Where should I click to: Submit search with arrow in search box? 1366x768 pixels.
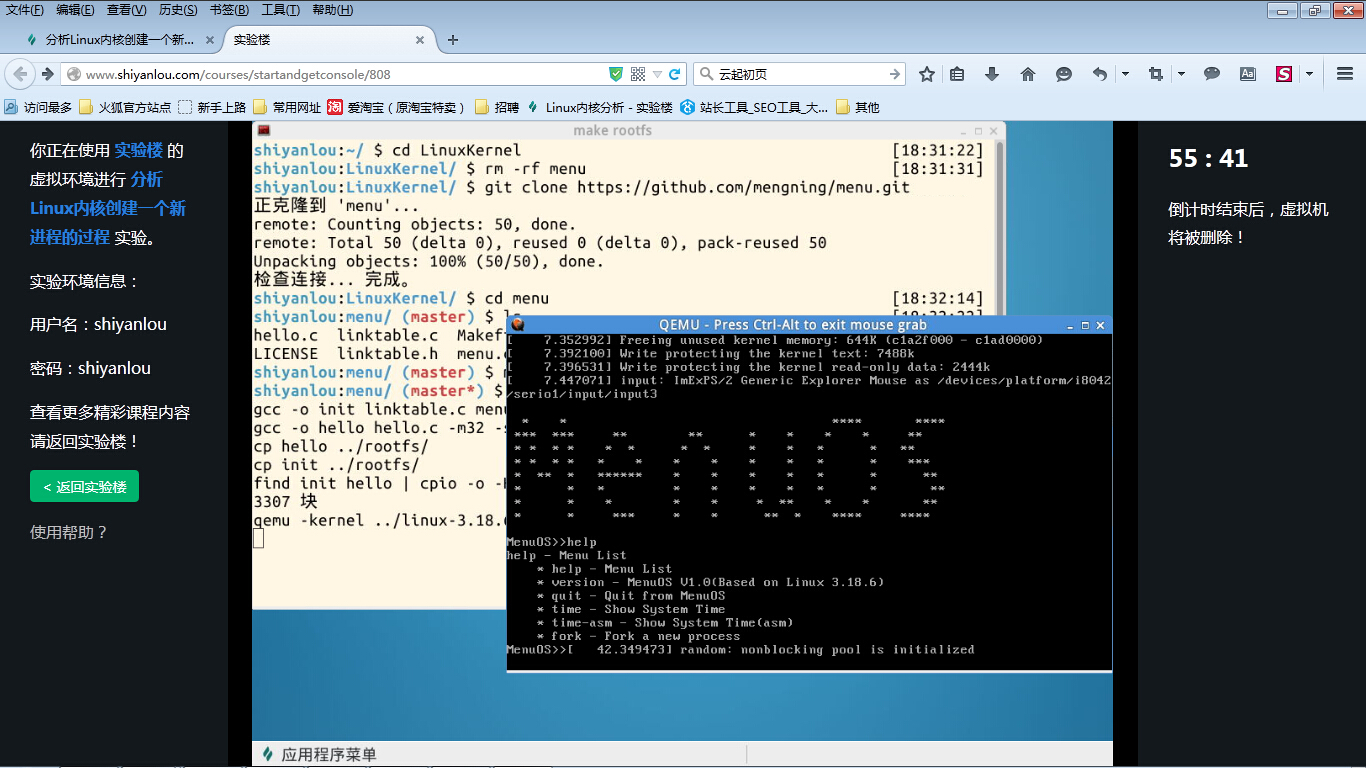895,74
